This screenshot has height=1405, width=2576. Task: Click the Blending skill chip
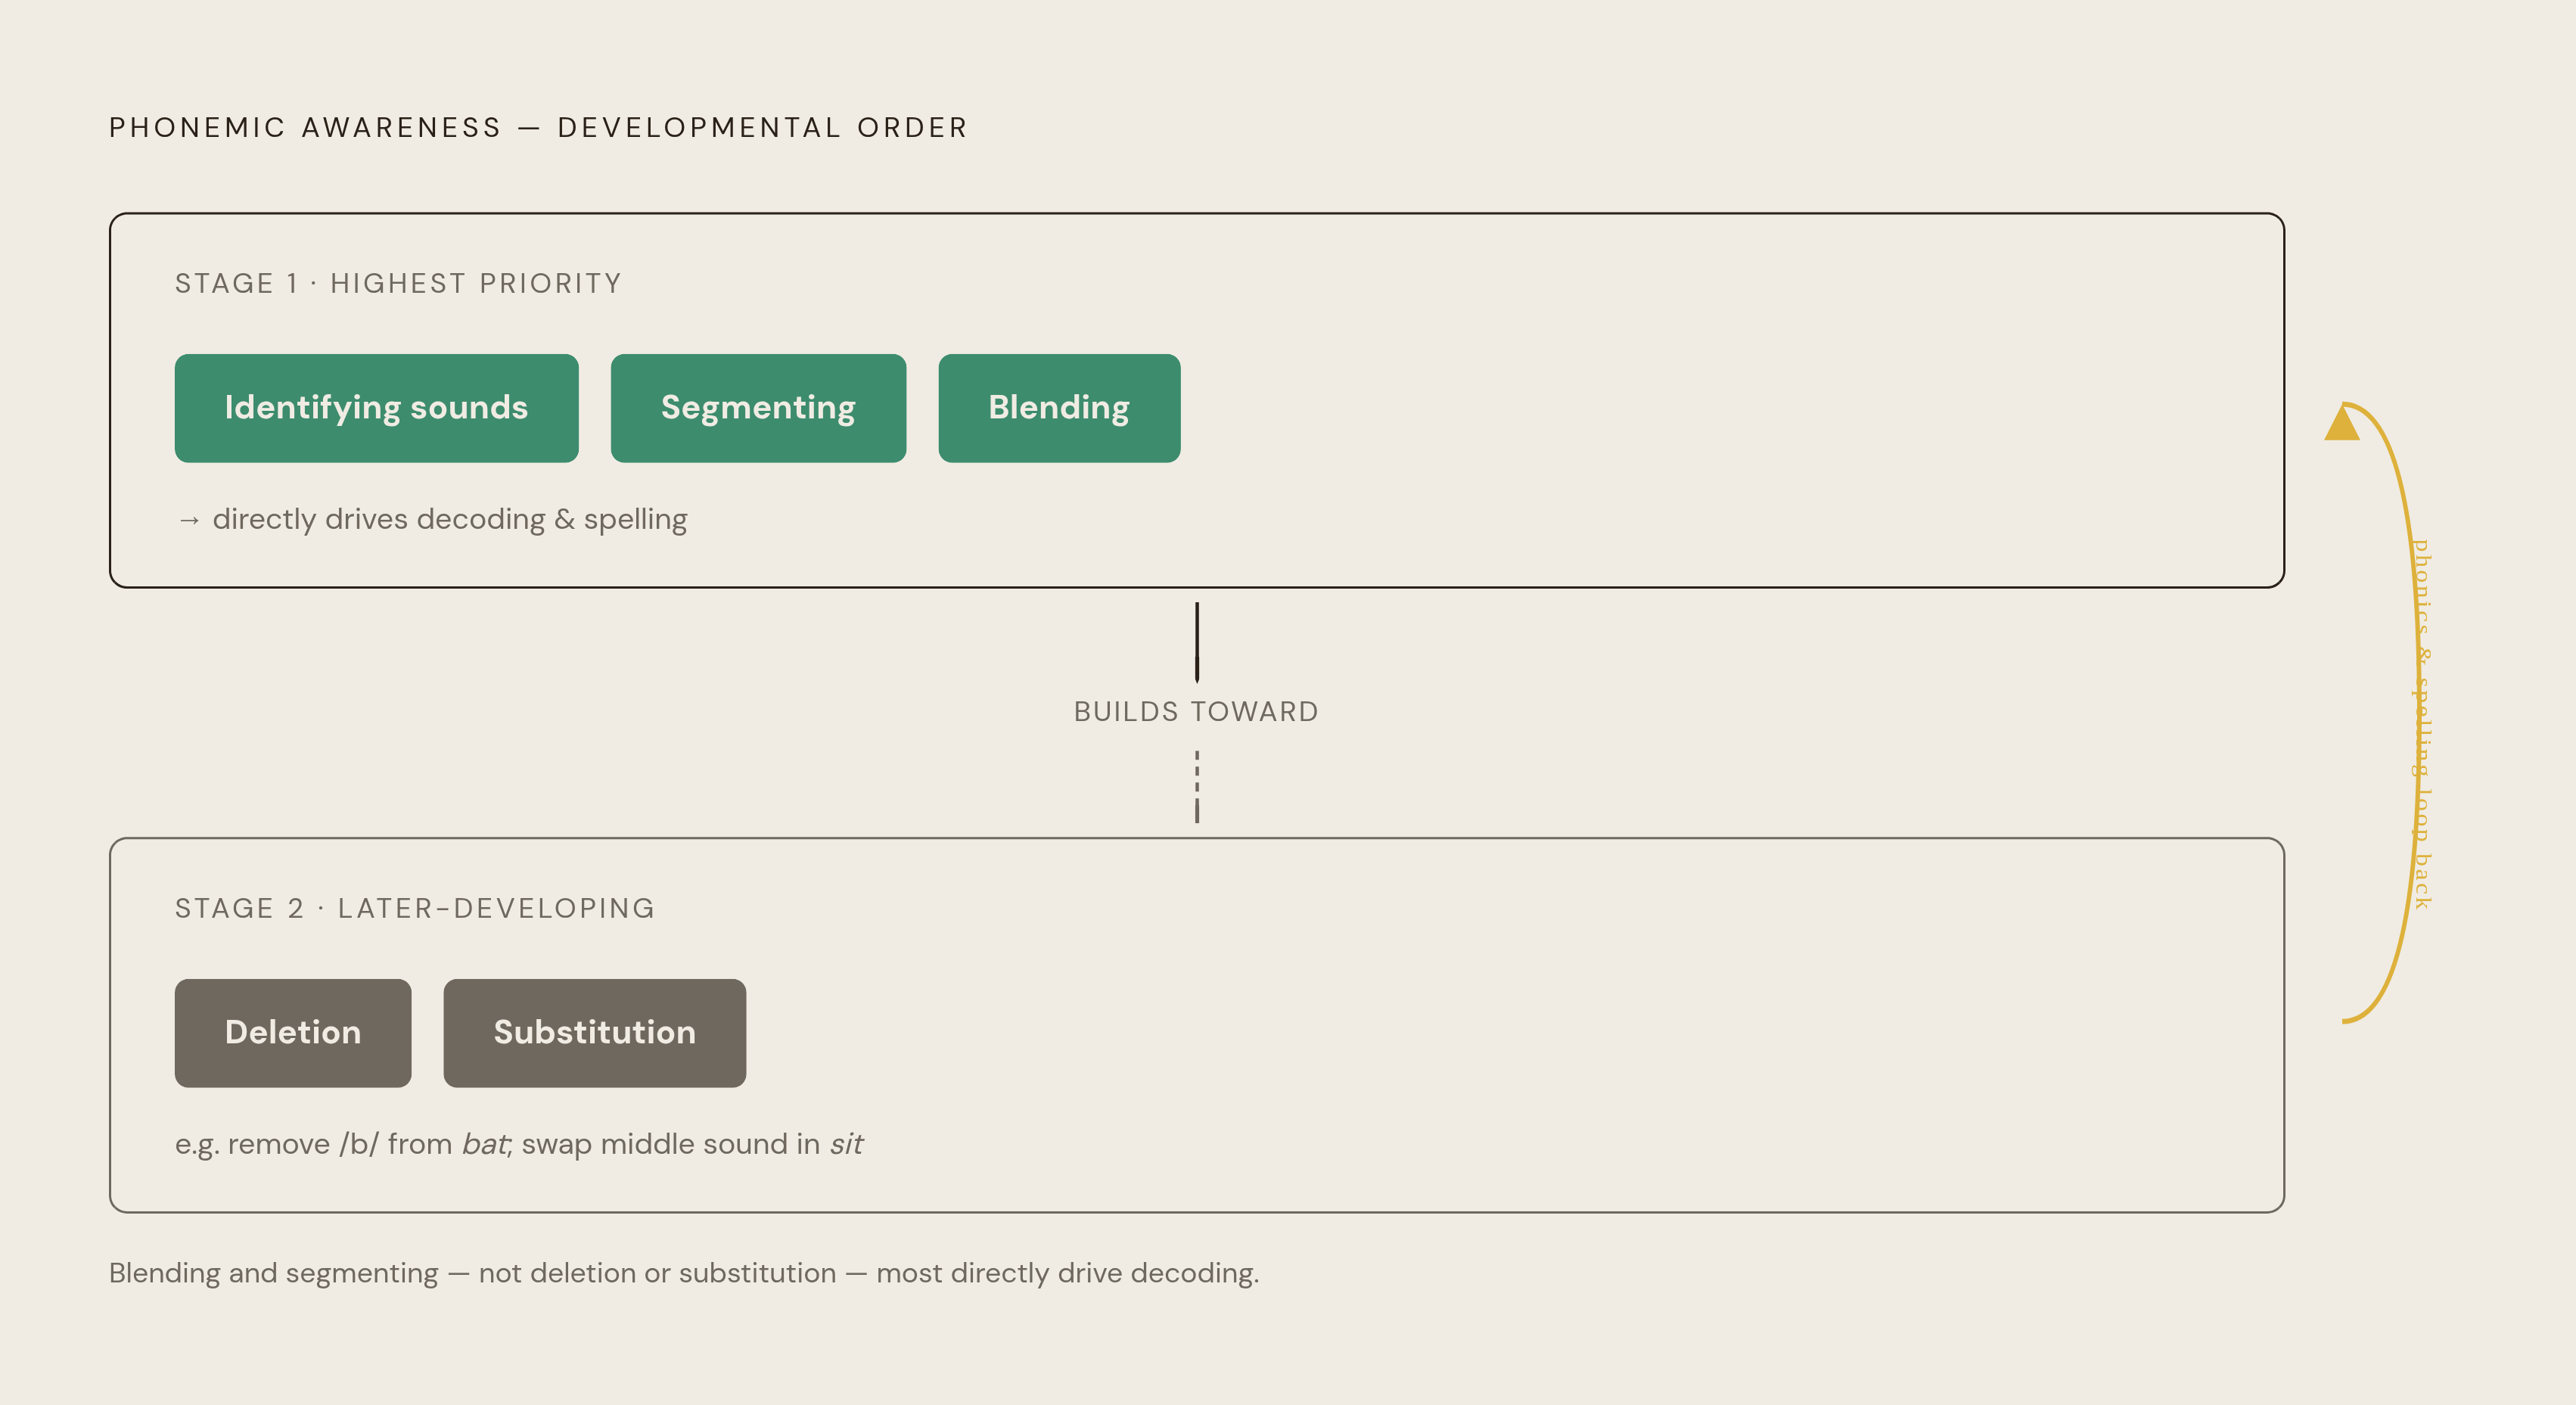(1059, 408)
